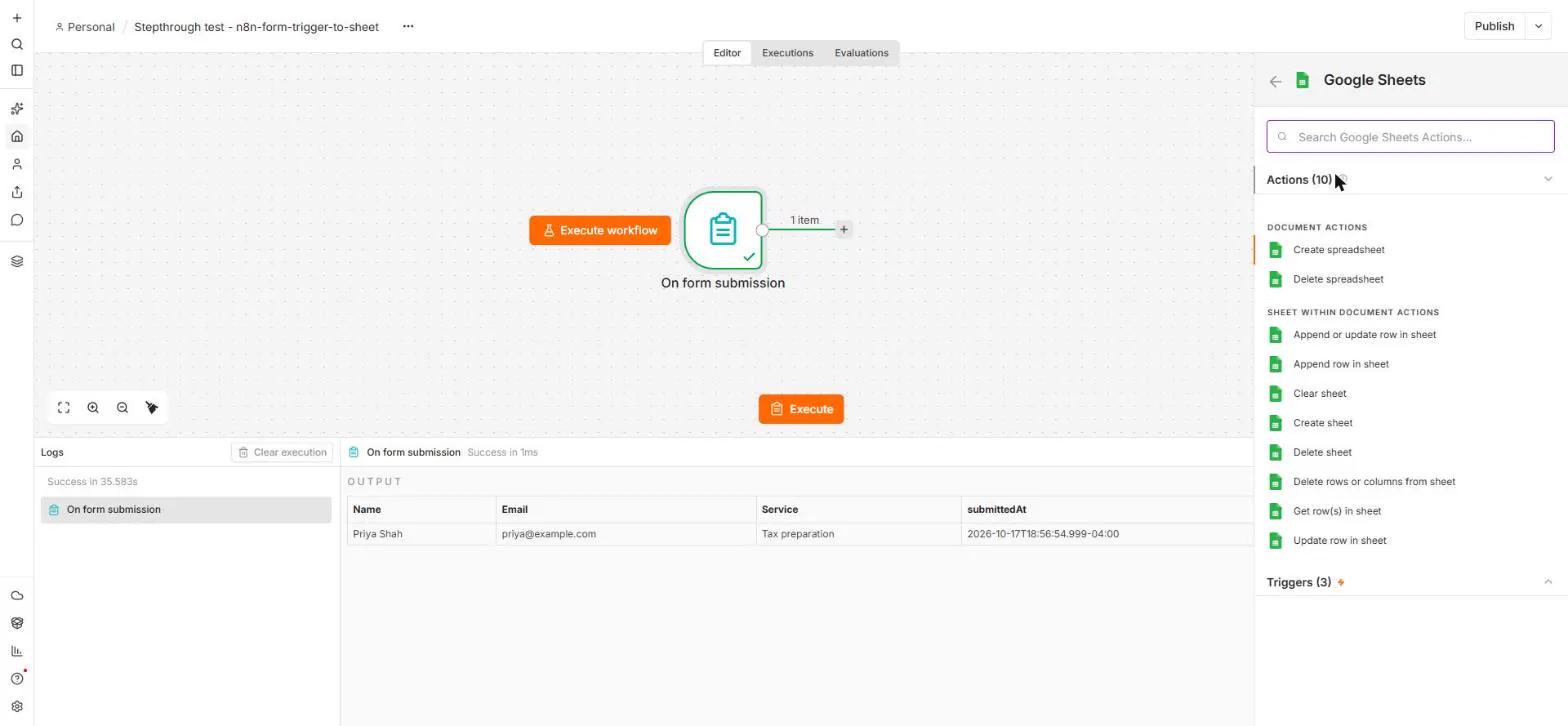Open the workflow three-dots menu
1568x726 pixels.
point(408,27)
